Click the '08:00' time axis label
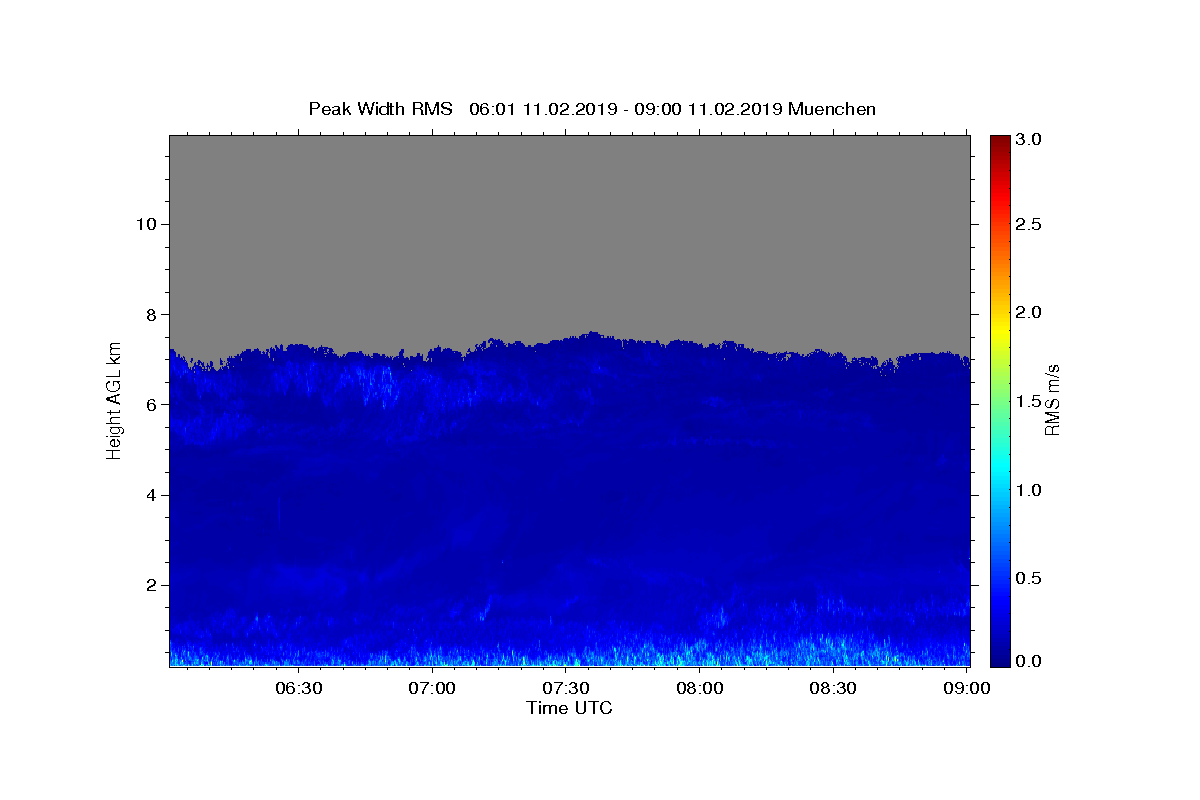Viewport: 1200px width, 800px height. (x=700, y=688)
